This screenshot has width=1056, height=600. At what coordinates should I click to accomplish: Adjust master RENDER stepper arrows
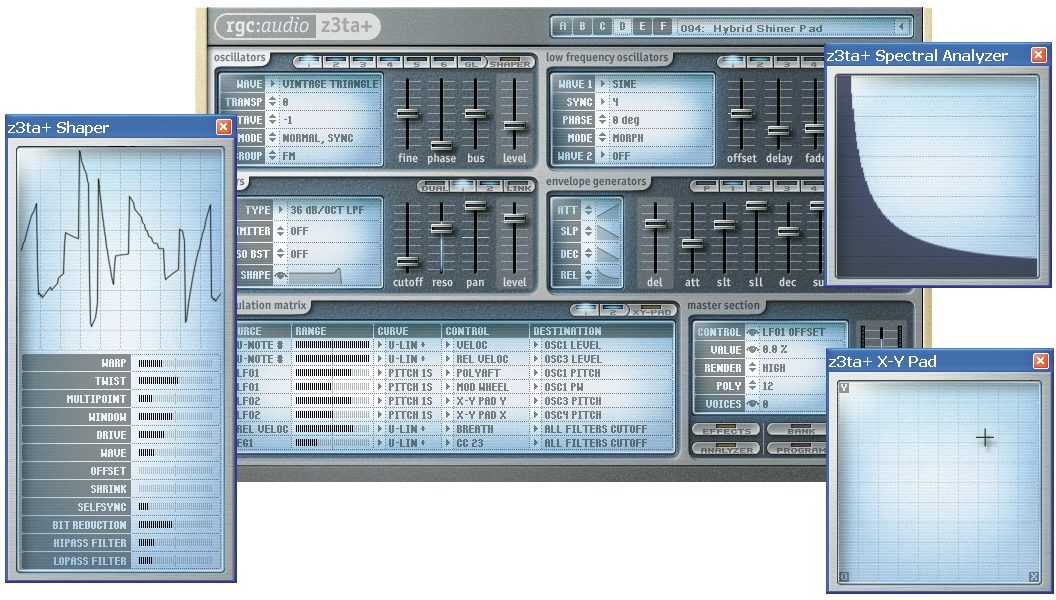tap(752, 368)
